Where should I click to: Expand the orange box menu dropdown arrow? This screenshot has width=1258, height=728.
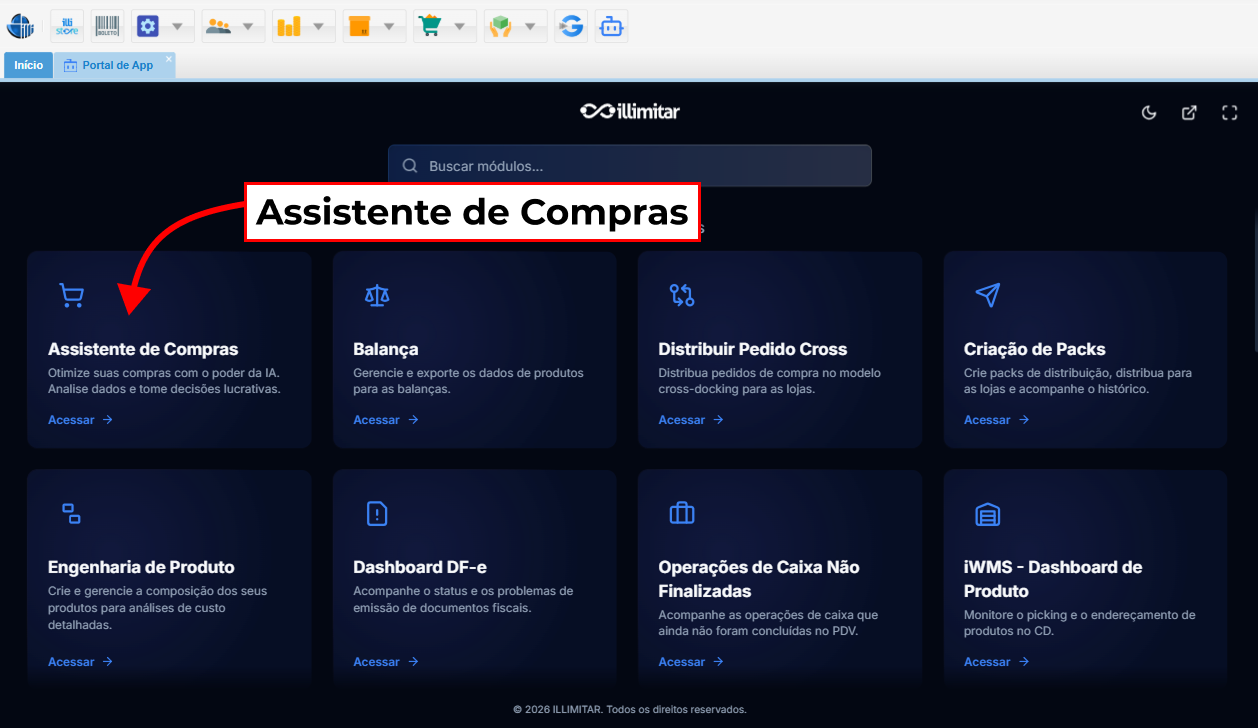pyautogui.click(x=389, y=26)
